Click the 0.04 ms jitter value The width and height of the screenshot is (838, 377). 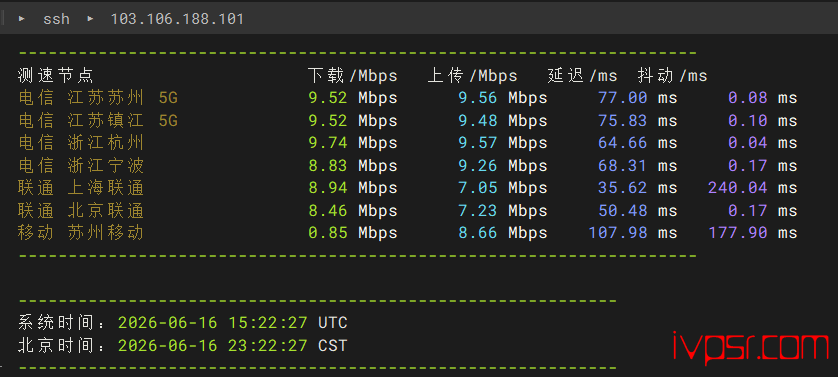[763, 143]
